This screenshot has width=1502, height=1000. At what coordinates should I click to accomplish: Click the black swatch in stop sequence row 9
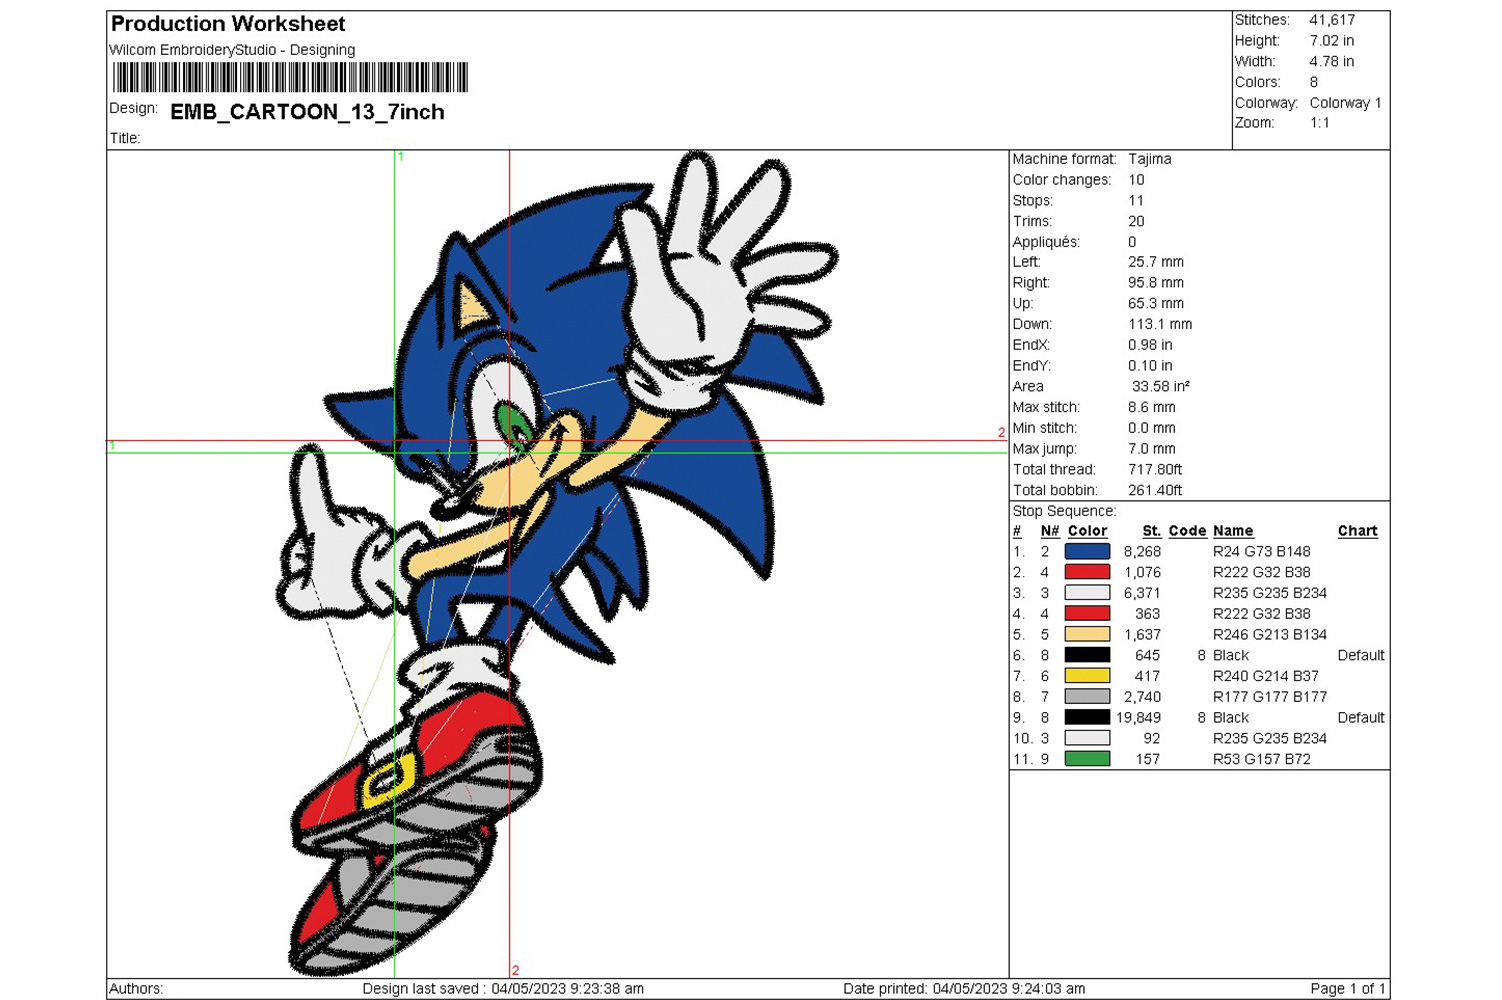1087,717
